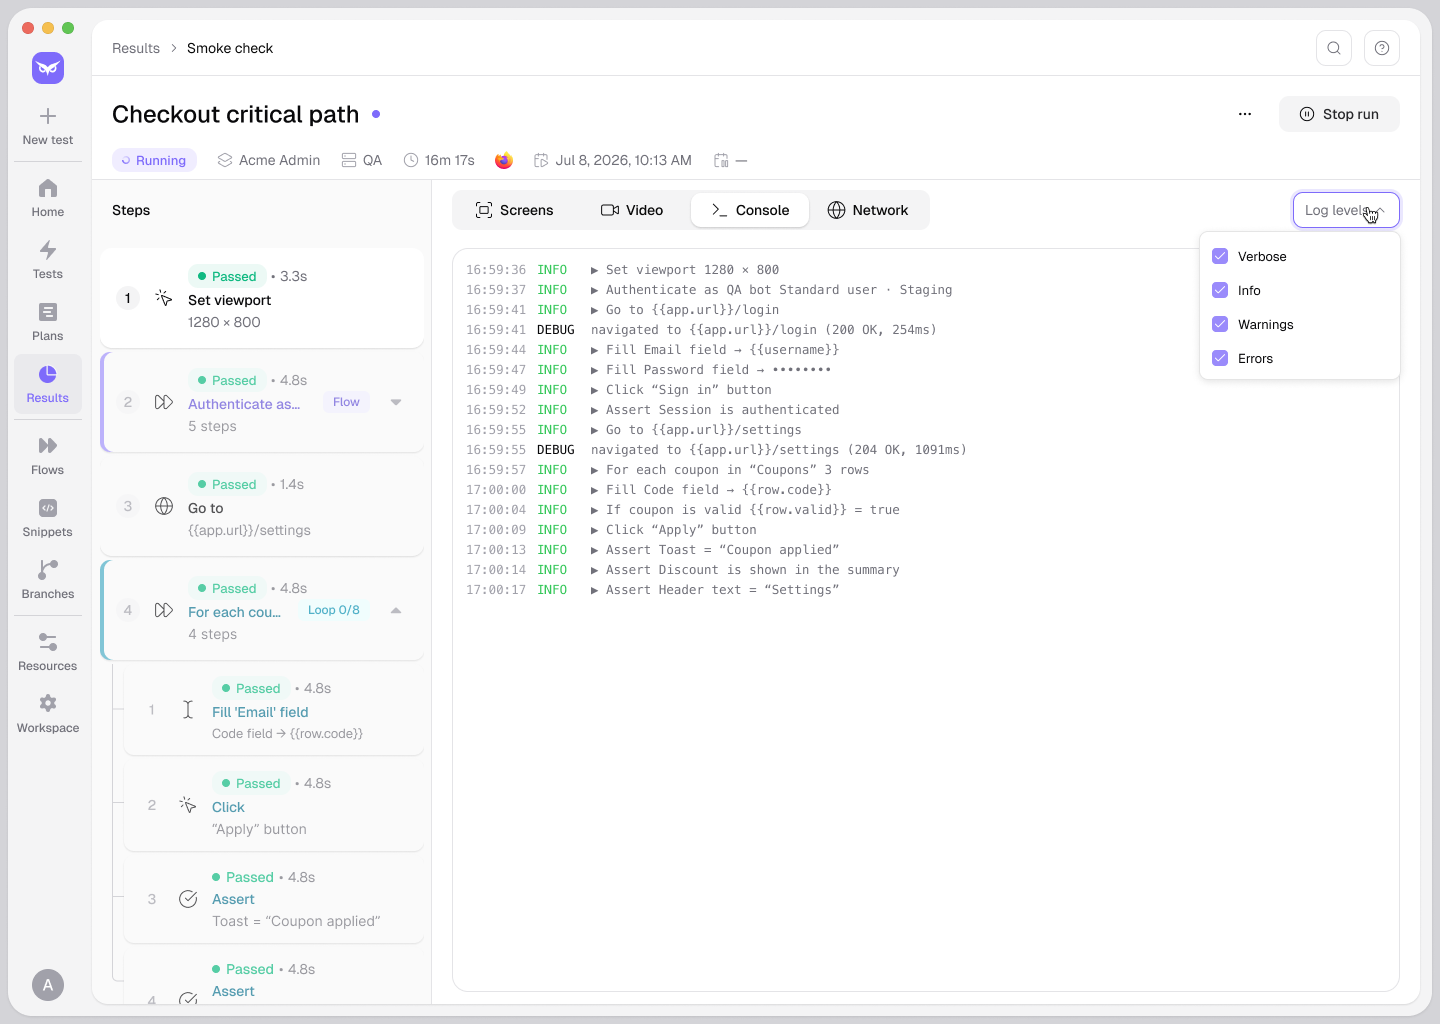The width and height of the screenshot is (1440, 1024).
Task: Click the Running status badge
Action: pos(154,160)
